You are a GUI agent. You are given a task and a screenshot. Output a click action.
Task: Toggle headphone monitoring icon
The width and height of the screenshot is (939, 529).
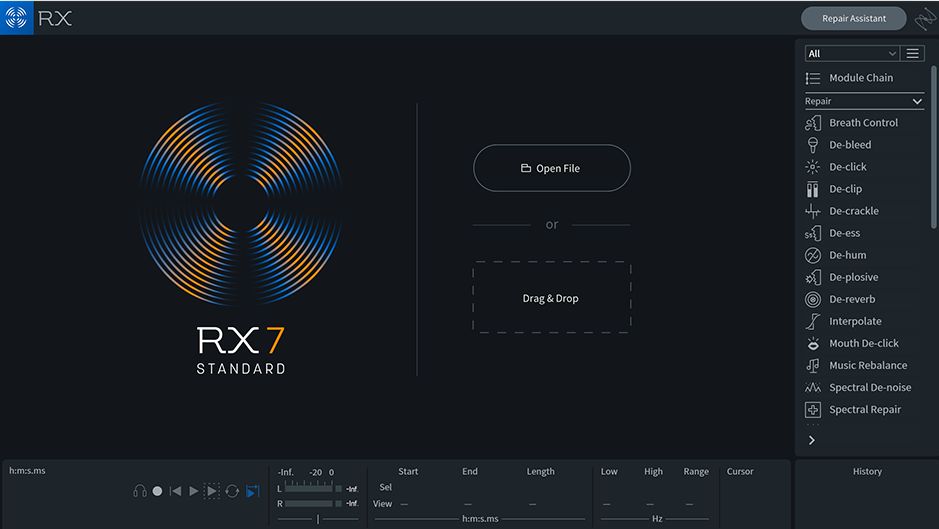click(140, 491)
